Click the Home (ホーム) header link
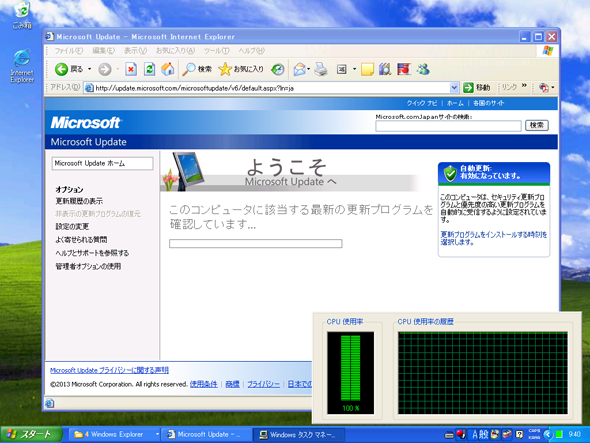This screenshot has width=590, height=443. (455, 103)
